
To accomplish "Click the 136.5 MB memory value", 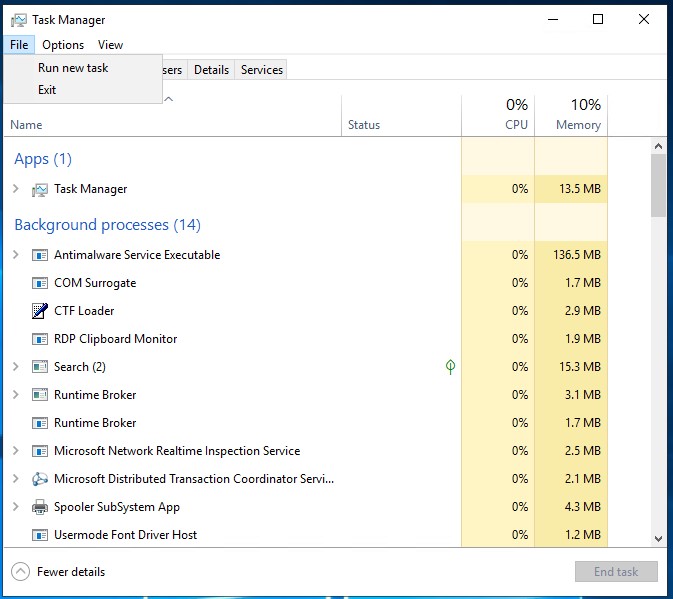I will pyautogui.click(x=577, y=255).
